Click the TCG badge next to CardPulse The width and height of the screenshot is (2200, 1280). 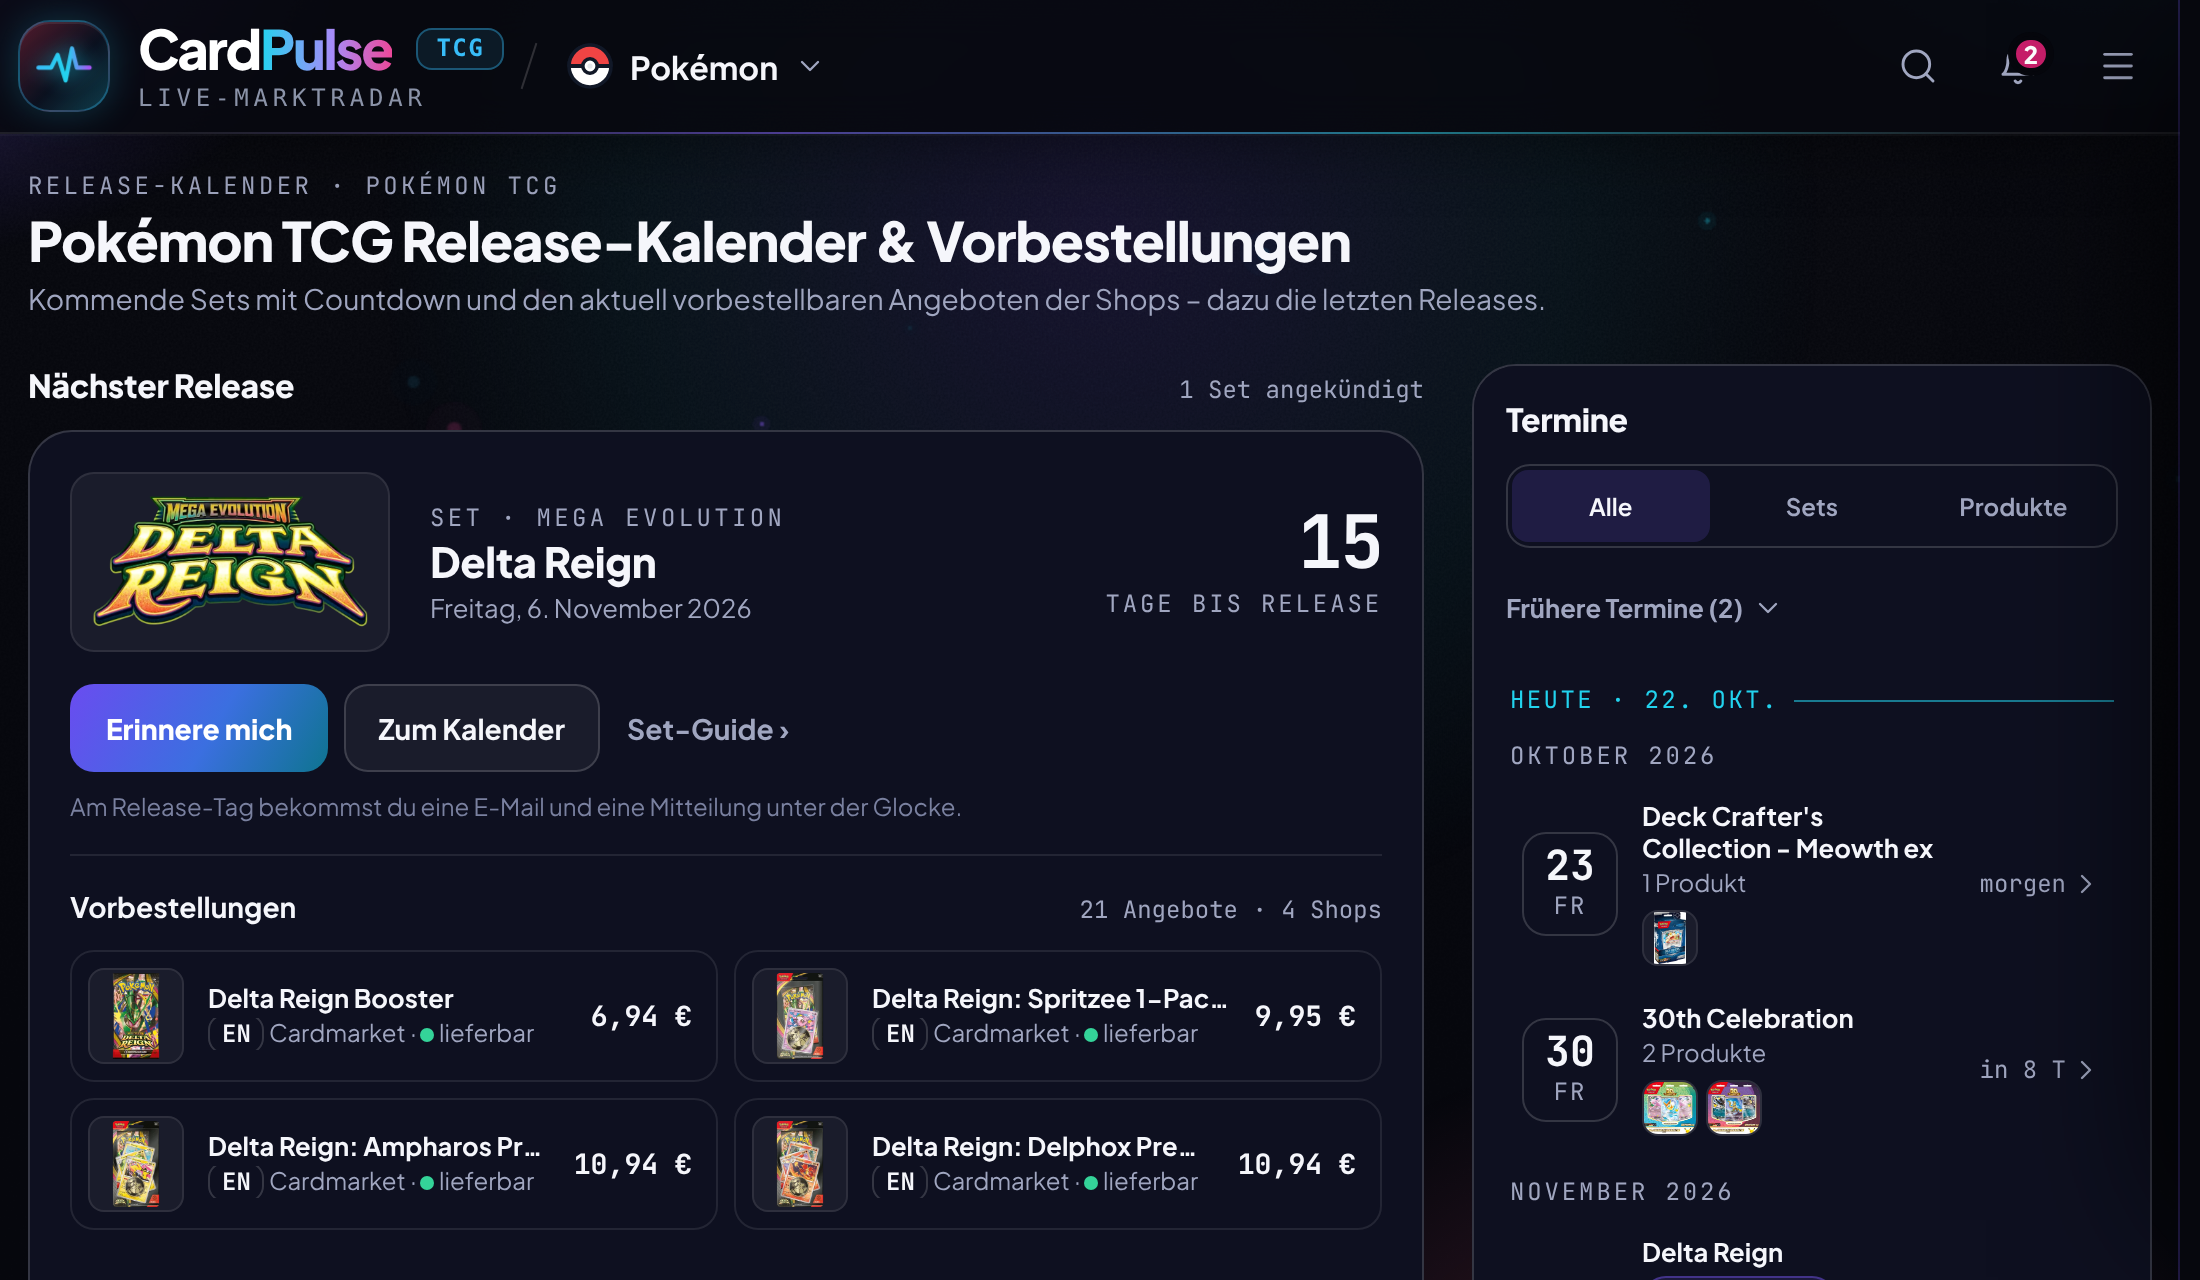[460, 48]
